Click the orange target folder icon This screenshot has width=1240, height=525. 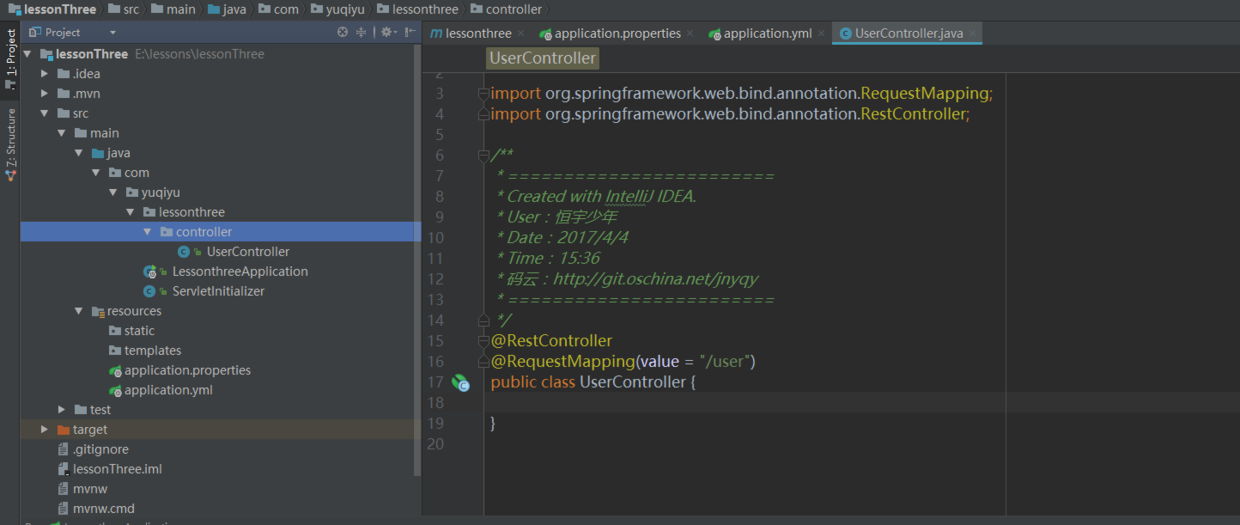(64, 430)
